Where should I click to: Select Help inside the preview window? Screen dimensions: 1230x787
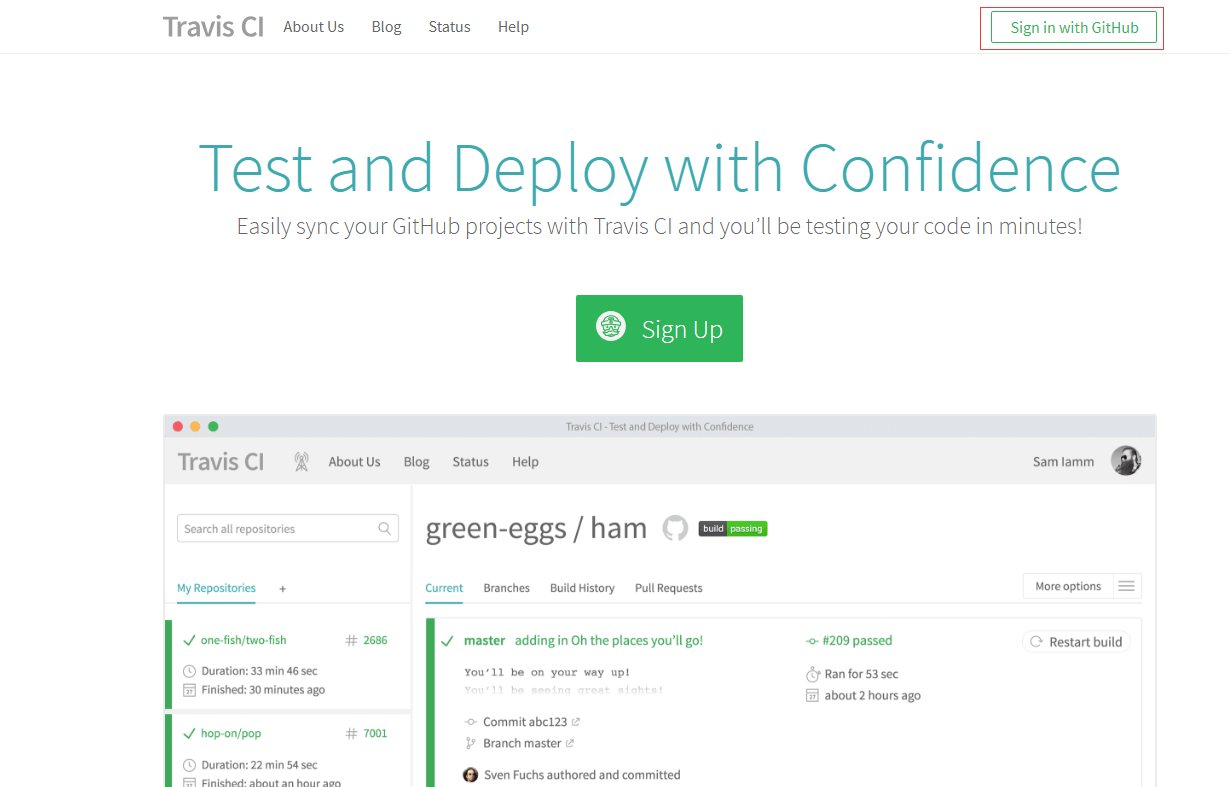click(x=525, y=462)
